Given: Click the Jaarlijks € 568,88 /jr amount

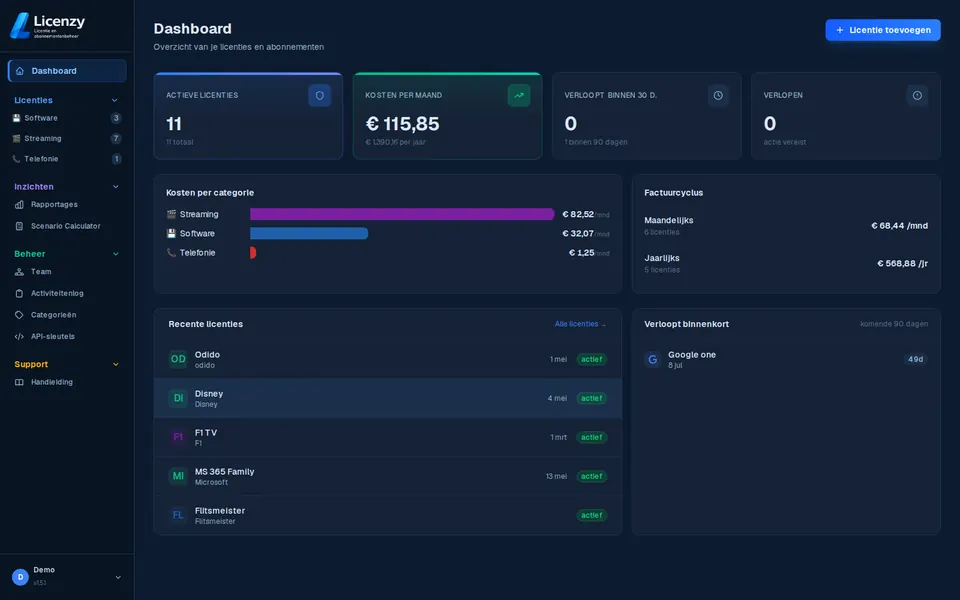Looking at the screenshot, I should pos(902,264).
